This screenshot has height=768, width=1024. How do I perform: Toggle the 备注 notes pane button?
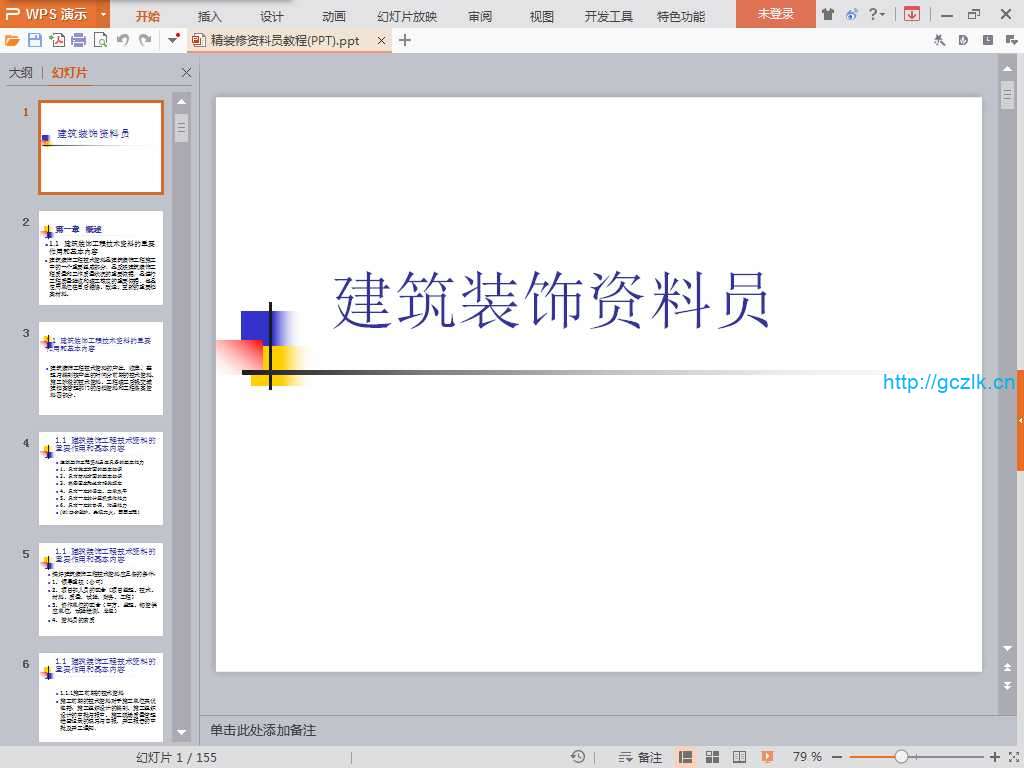tap(640, 757)
